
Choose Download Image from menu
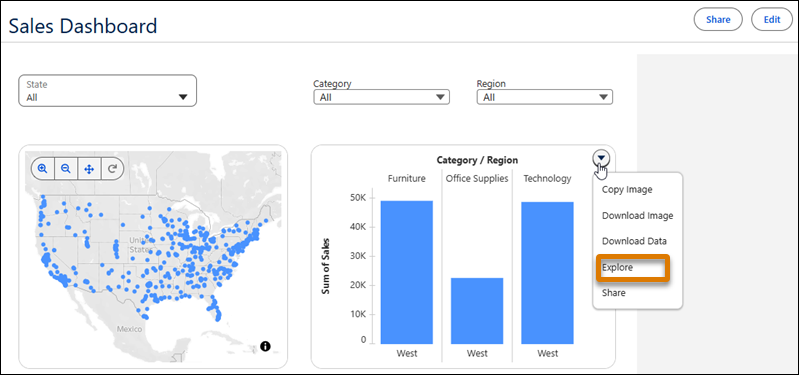pyautogui.click(x=637, y=216)
